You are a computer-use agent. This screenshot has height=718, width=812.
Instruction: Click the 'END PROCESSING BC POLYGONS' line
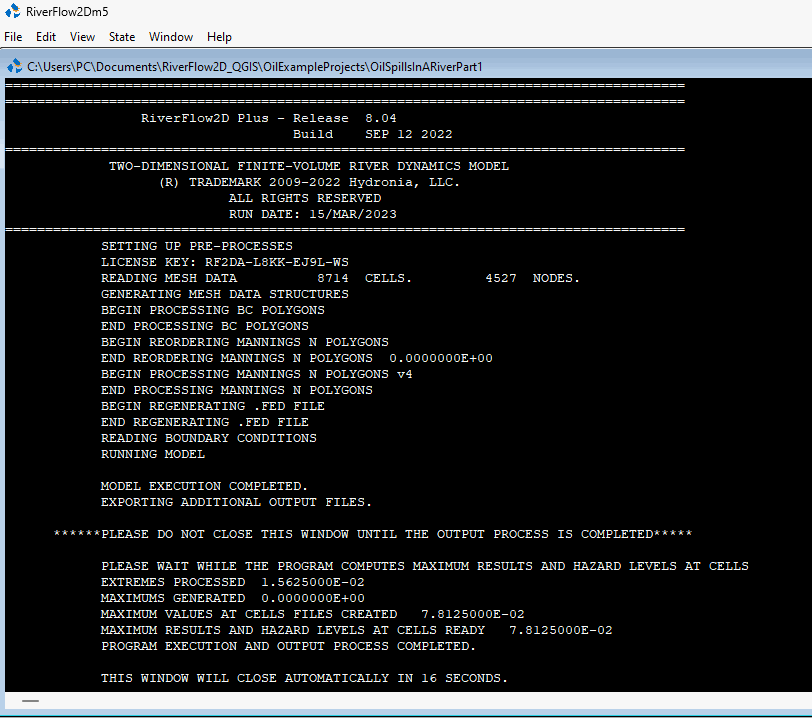[x=205, y=326]
